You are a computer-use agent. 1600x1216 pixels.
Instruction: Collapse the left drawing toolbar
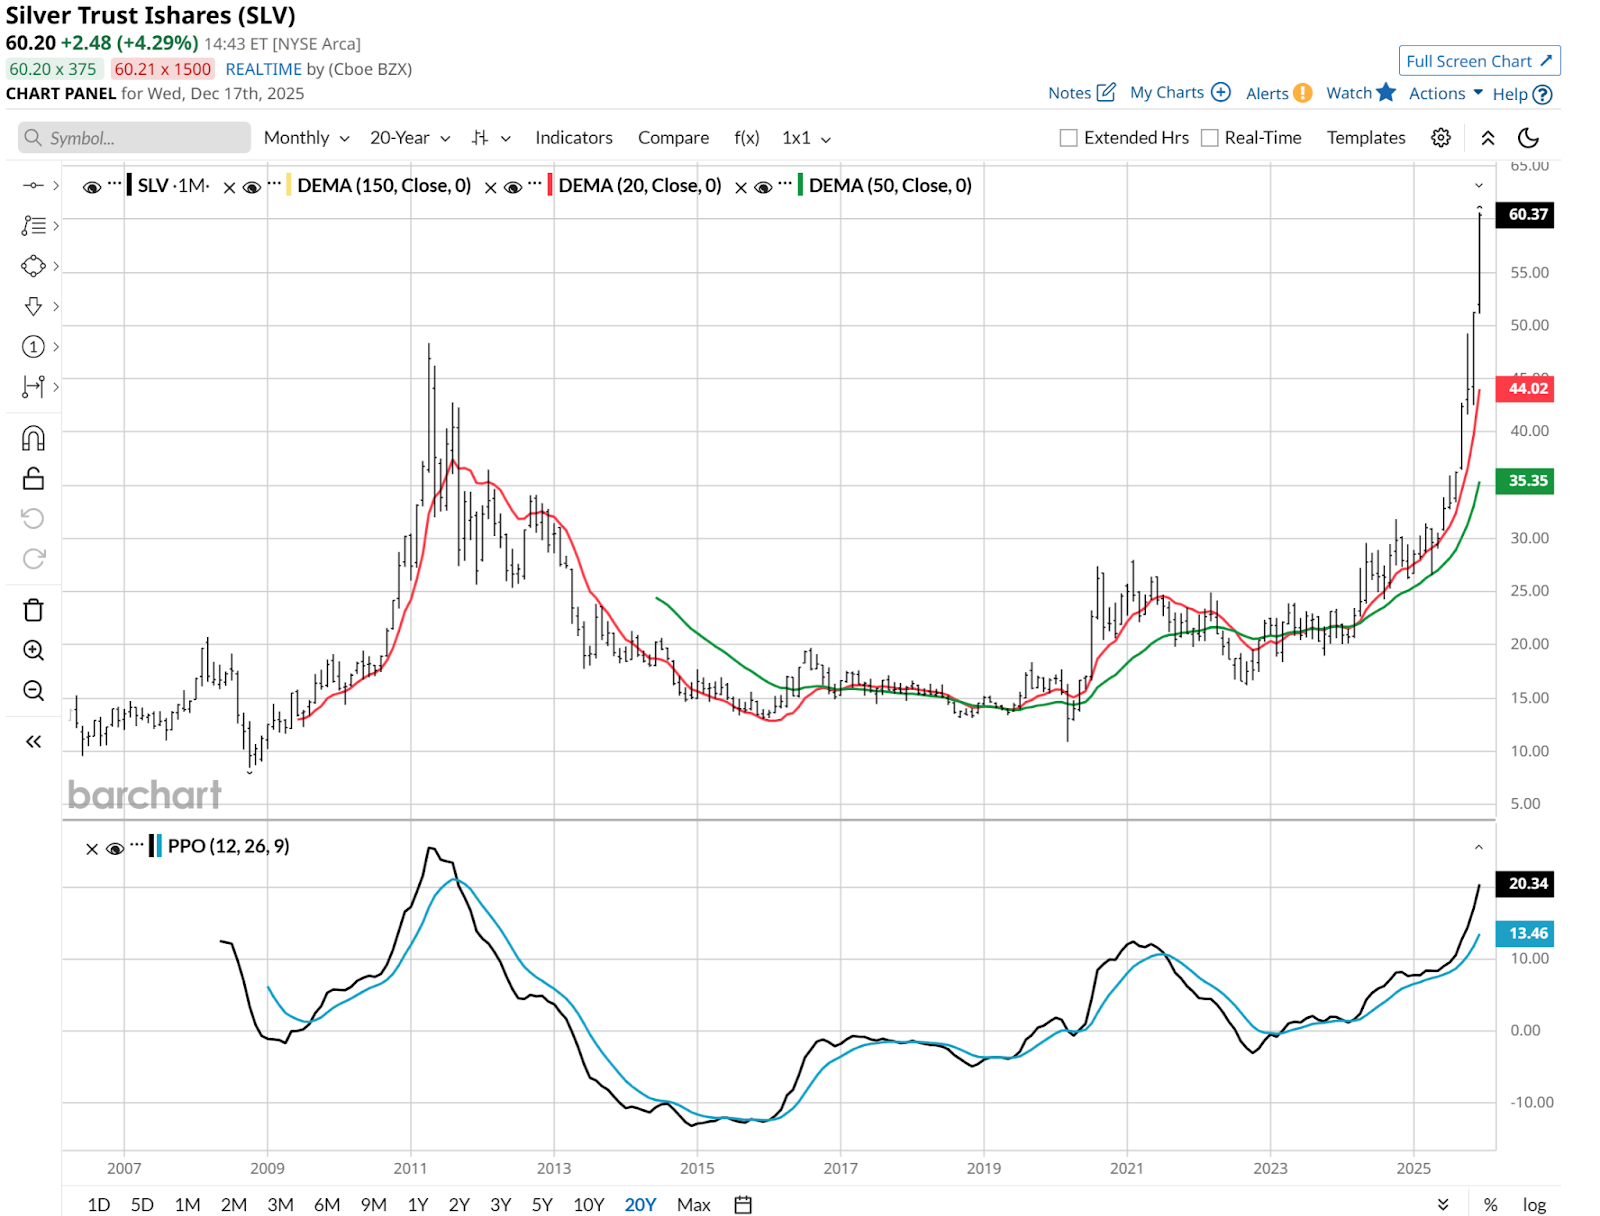coord(33,741)
